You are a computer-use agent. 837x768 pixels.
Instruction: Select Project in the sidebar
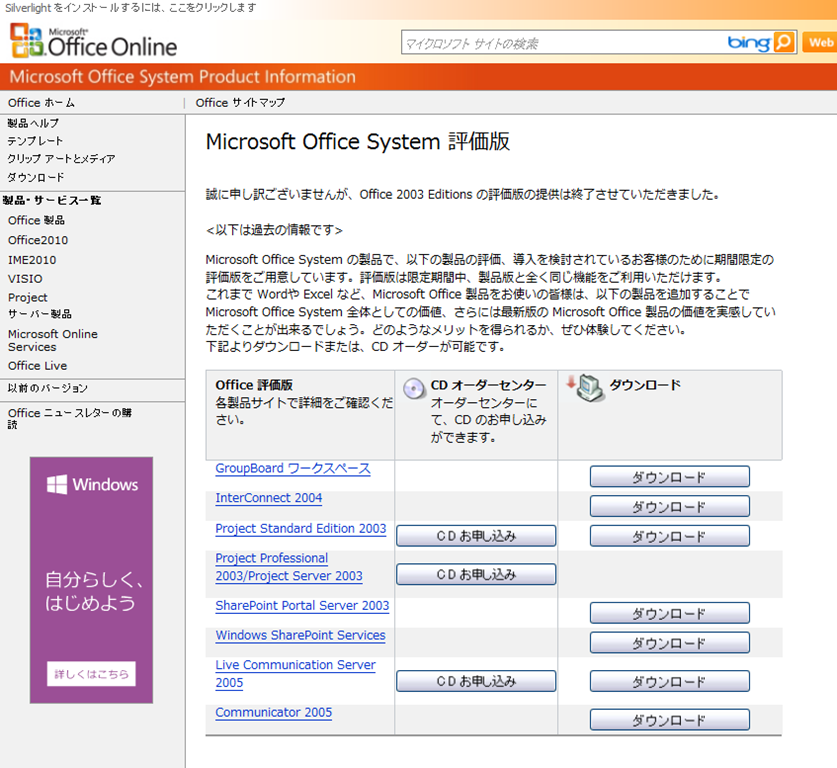click(28, 297)
